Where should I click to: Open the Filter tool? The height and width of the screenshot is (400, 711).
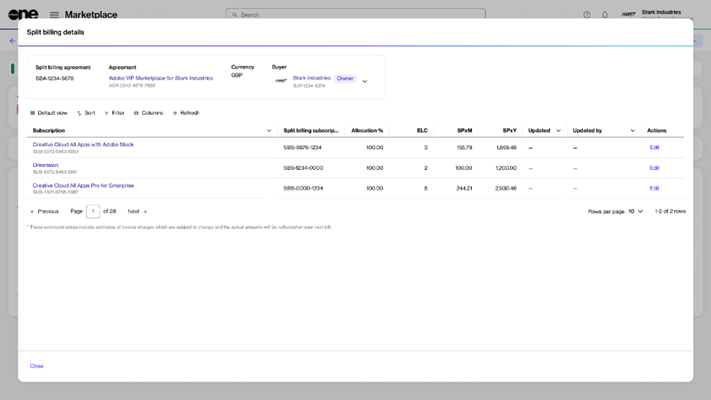pyautogui.click(x=115, y=113)
